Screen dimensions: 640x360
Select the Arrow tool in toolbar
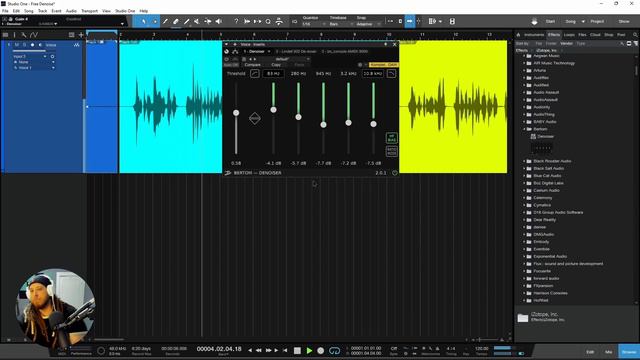click(x=144, y=21)
